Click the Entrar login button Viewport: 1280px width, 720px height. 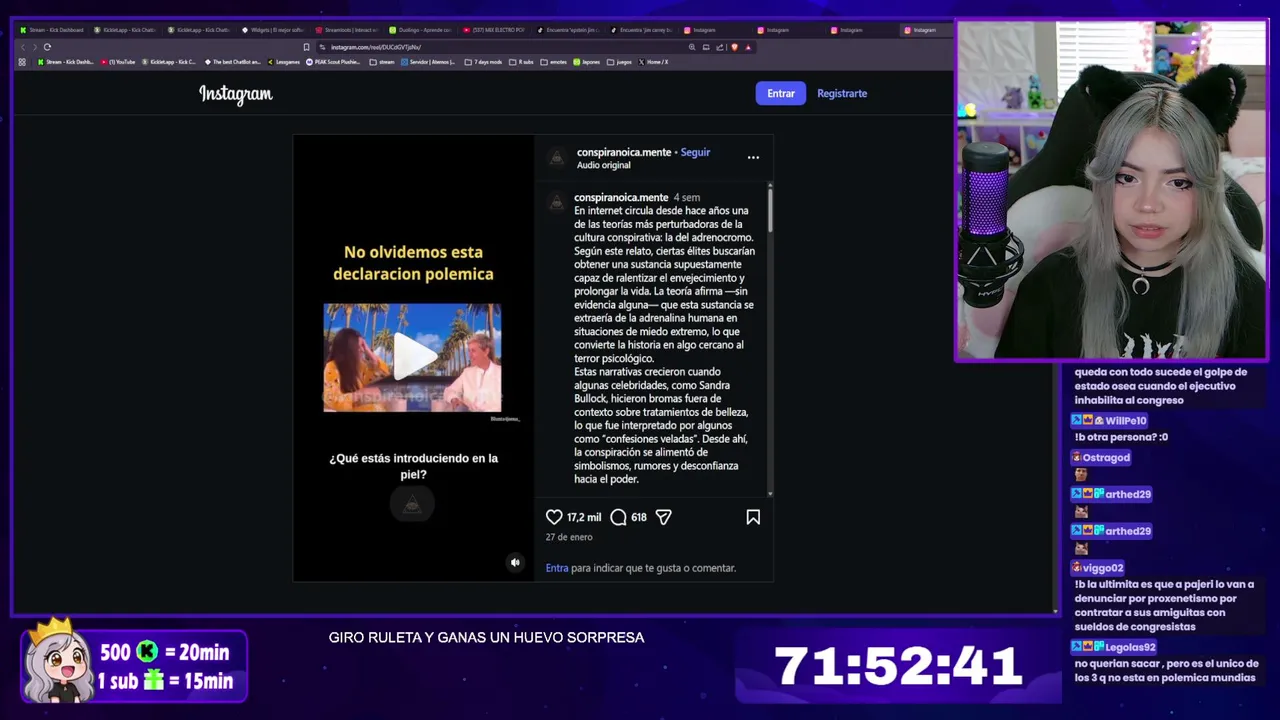click(781, 93)
